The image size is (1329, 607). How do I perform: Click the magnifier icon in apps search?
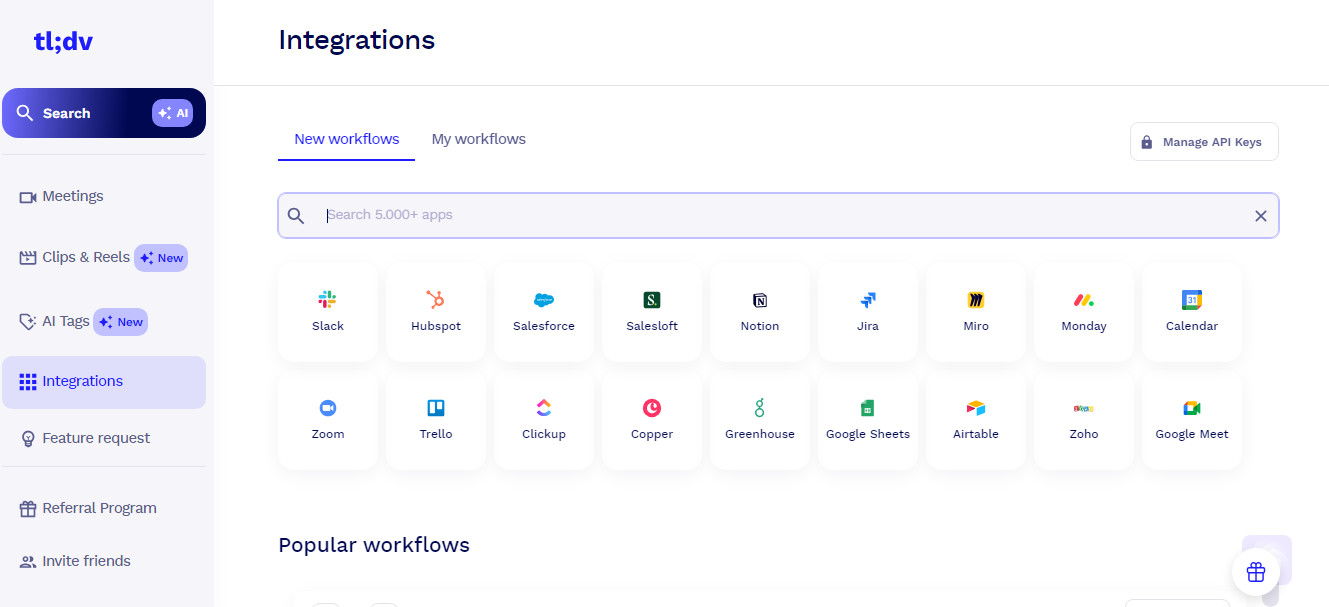296,215
